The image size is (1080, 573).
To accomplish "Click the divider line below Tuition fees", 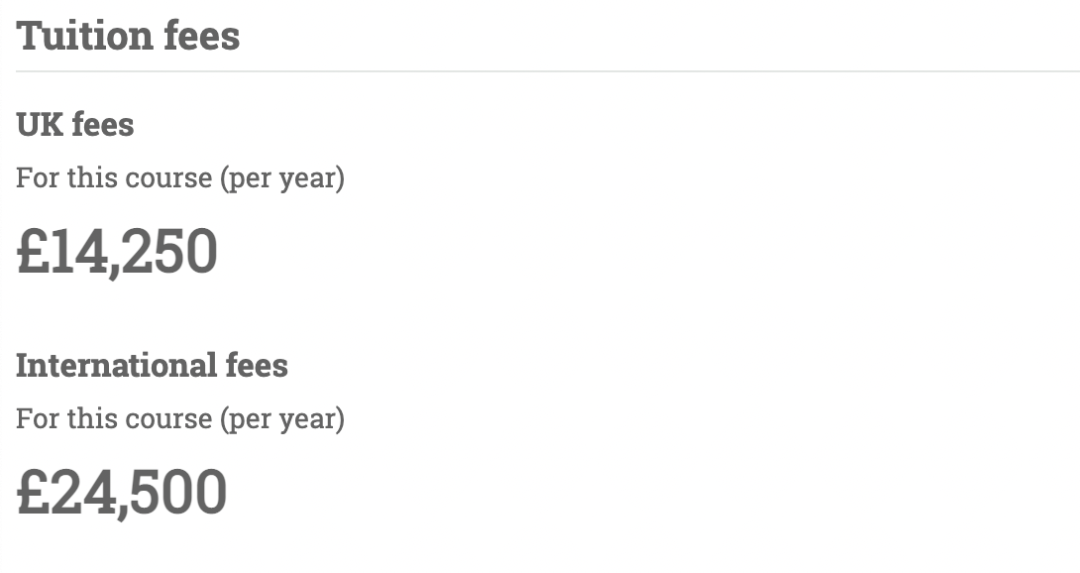I will [548, 71].
